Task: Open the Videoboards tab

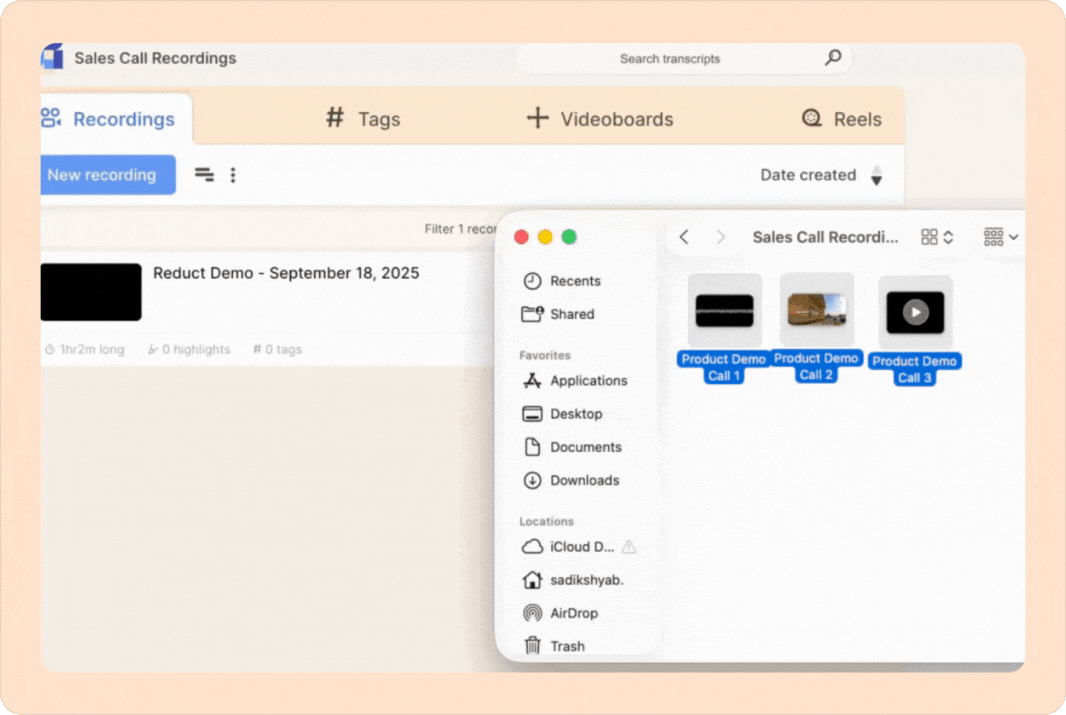Action: coord(600,119)
